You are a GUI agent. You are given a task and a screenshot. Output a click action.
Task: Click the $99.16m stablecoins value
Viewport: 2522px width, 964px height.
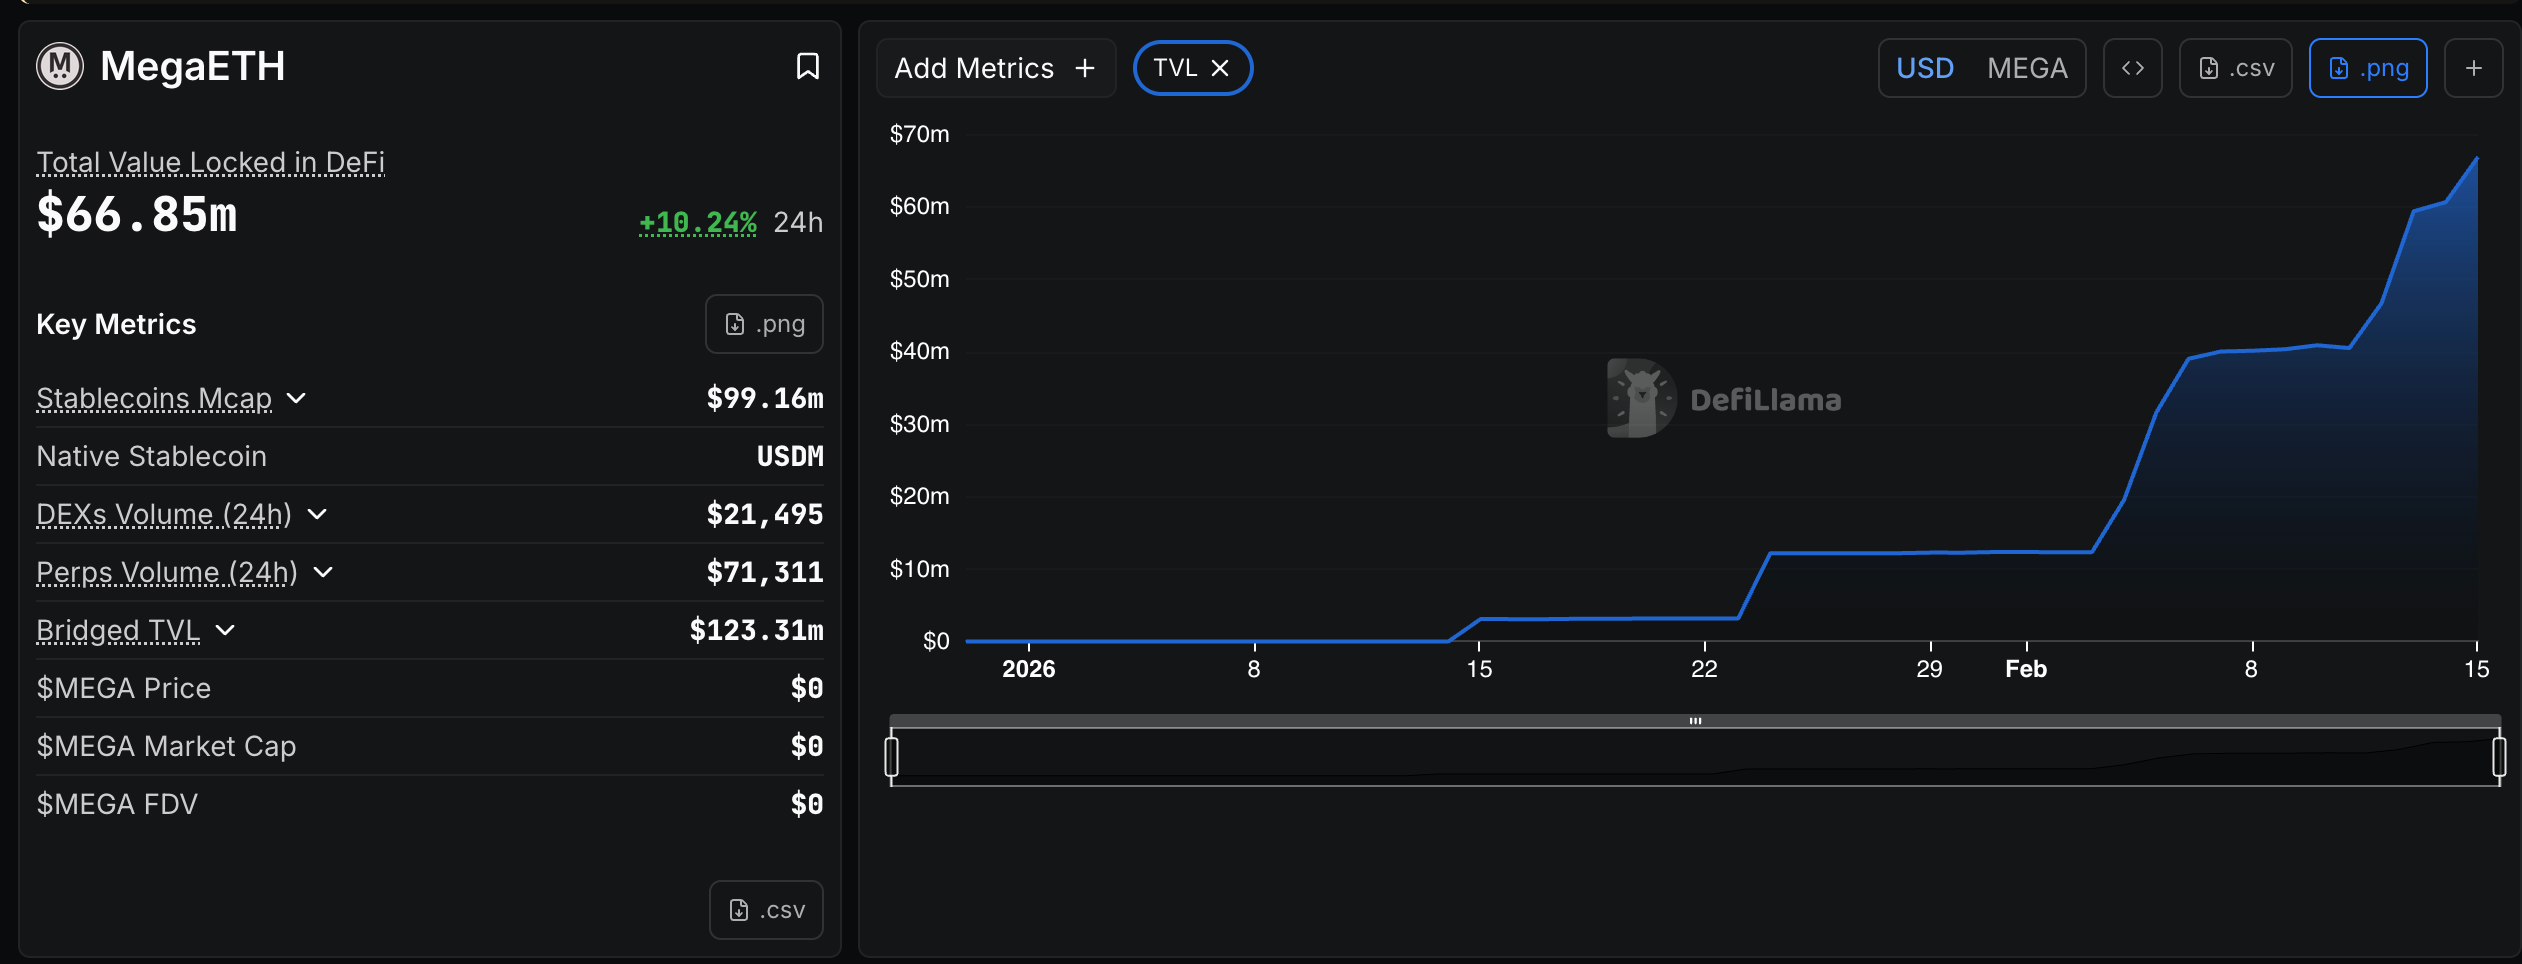coord(765,398)
